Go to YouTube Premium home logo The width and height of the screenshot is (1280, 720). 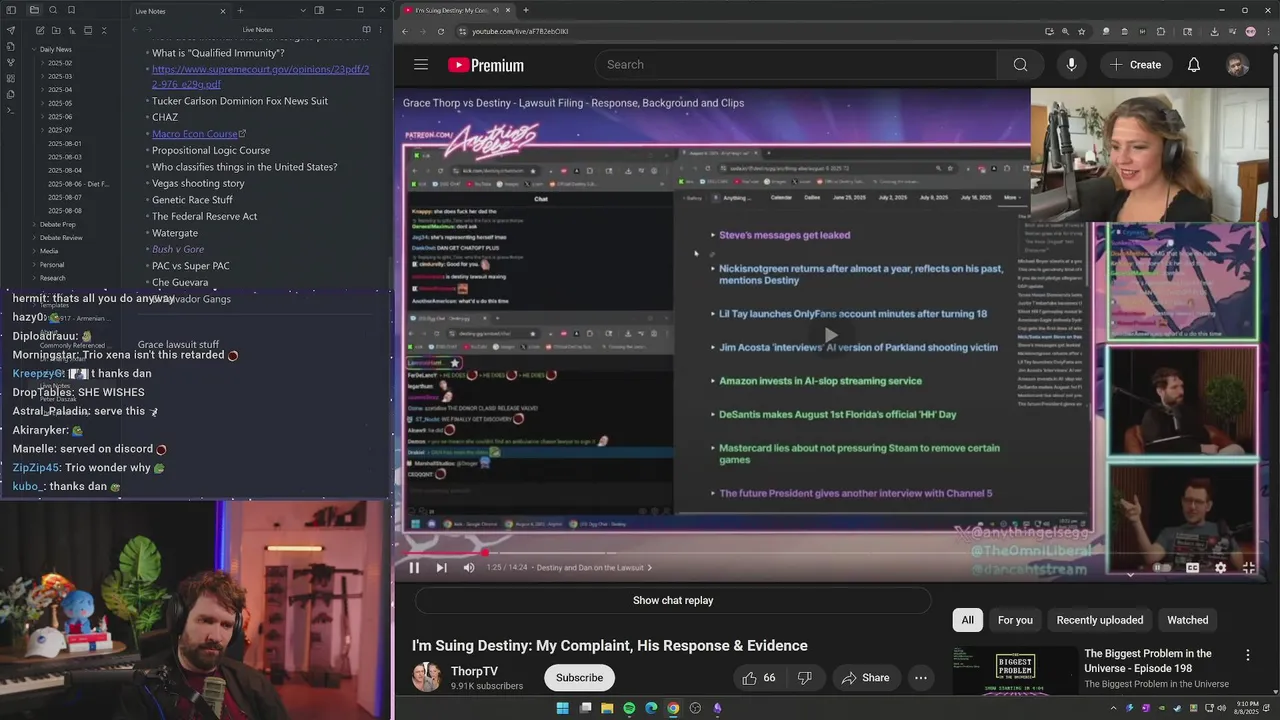click(x=486, y=65)
